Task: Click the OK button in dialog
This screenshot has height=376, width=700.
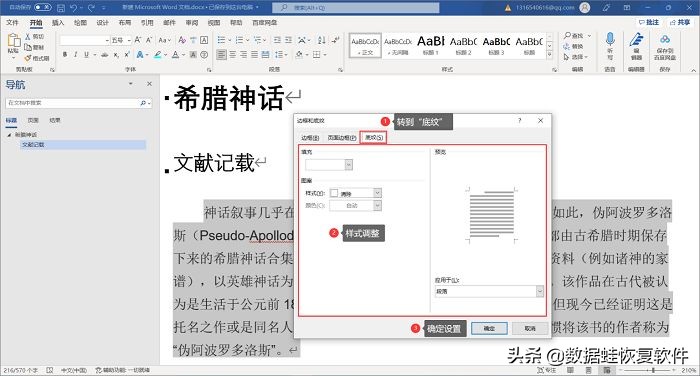Action: pos(489,328)
